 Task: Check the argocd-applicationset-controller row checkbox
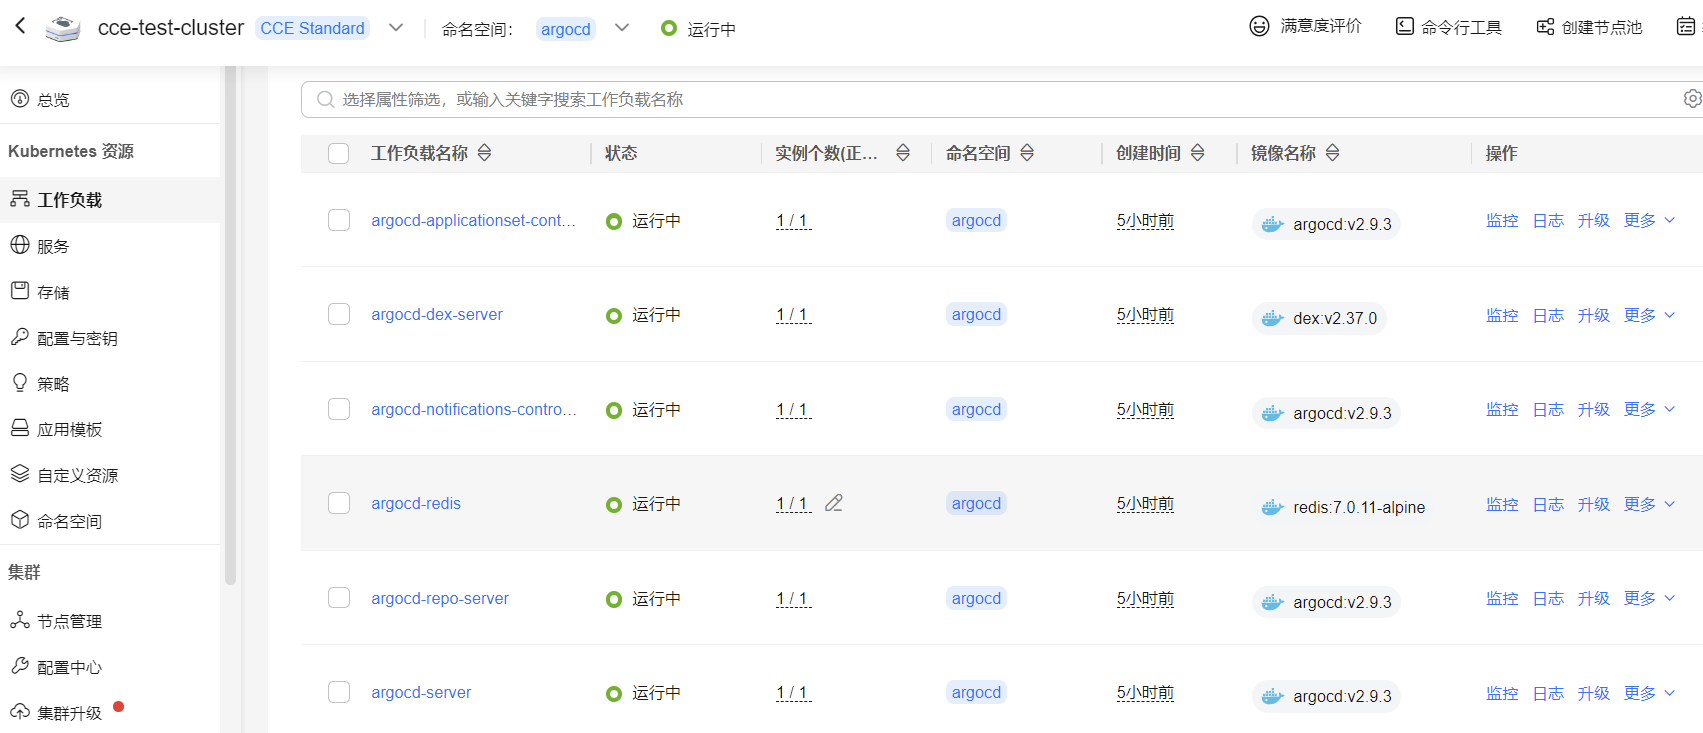point(339,220)
